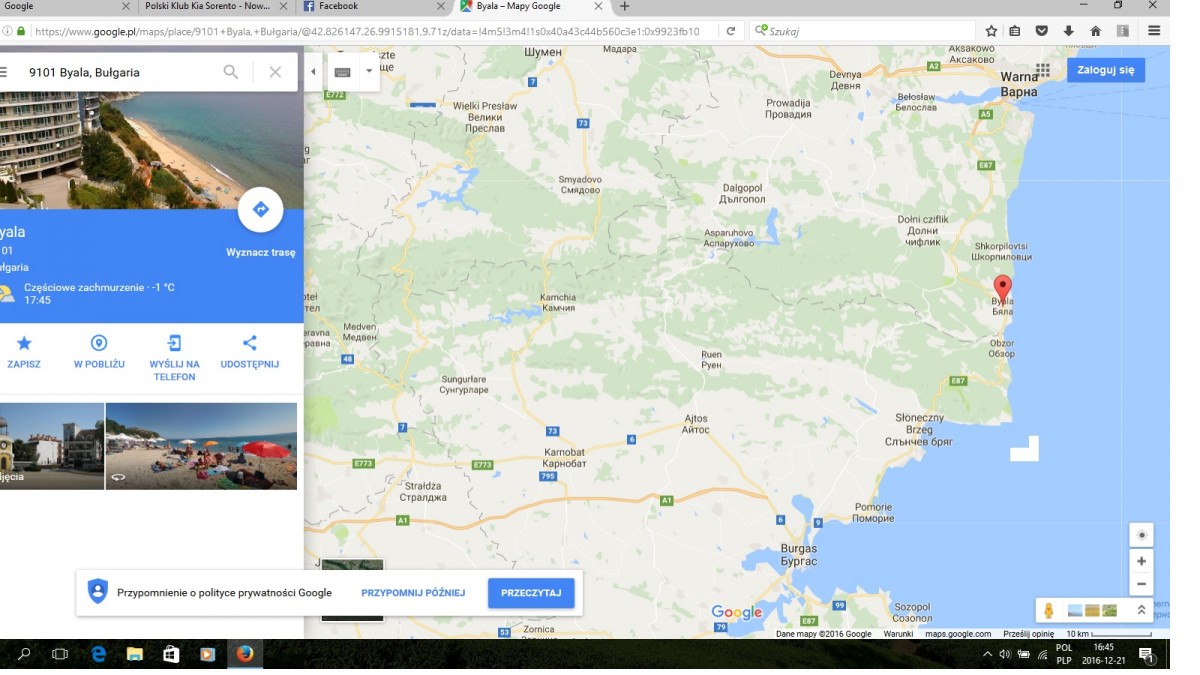Open the Windows action center notifications
The width and height of the screenshot is (1200, 675).
[1147, 655]
